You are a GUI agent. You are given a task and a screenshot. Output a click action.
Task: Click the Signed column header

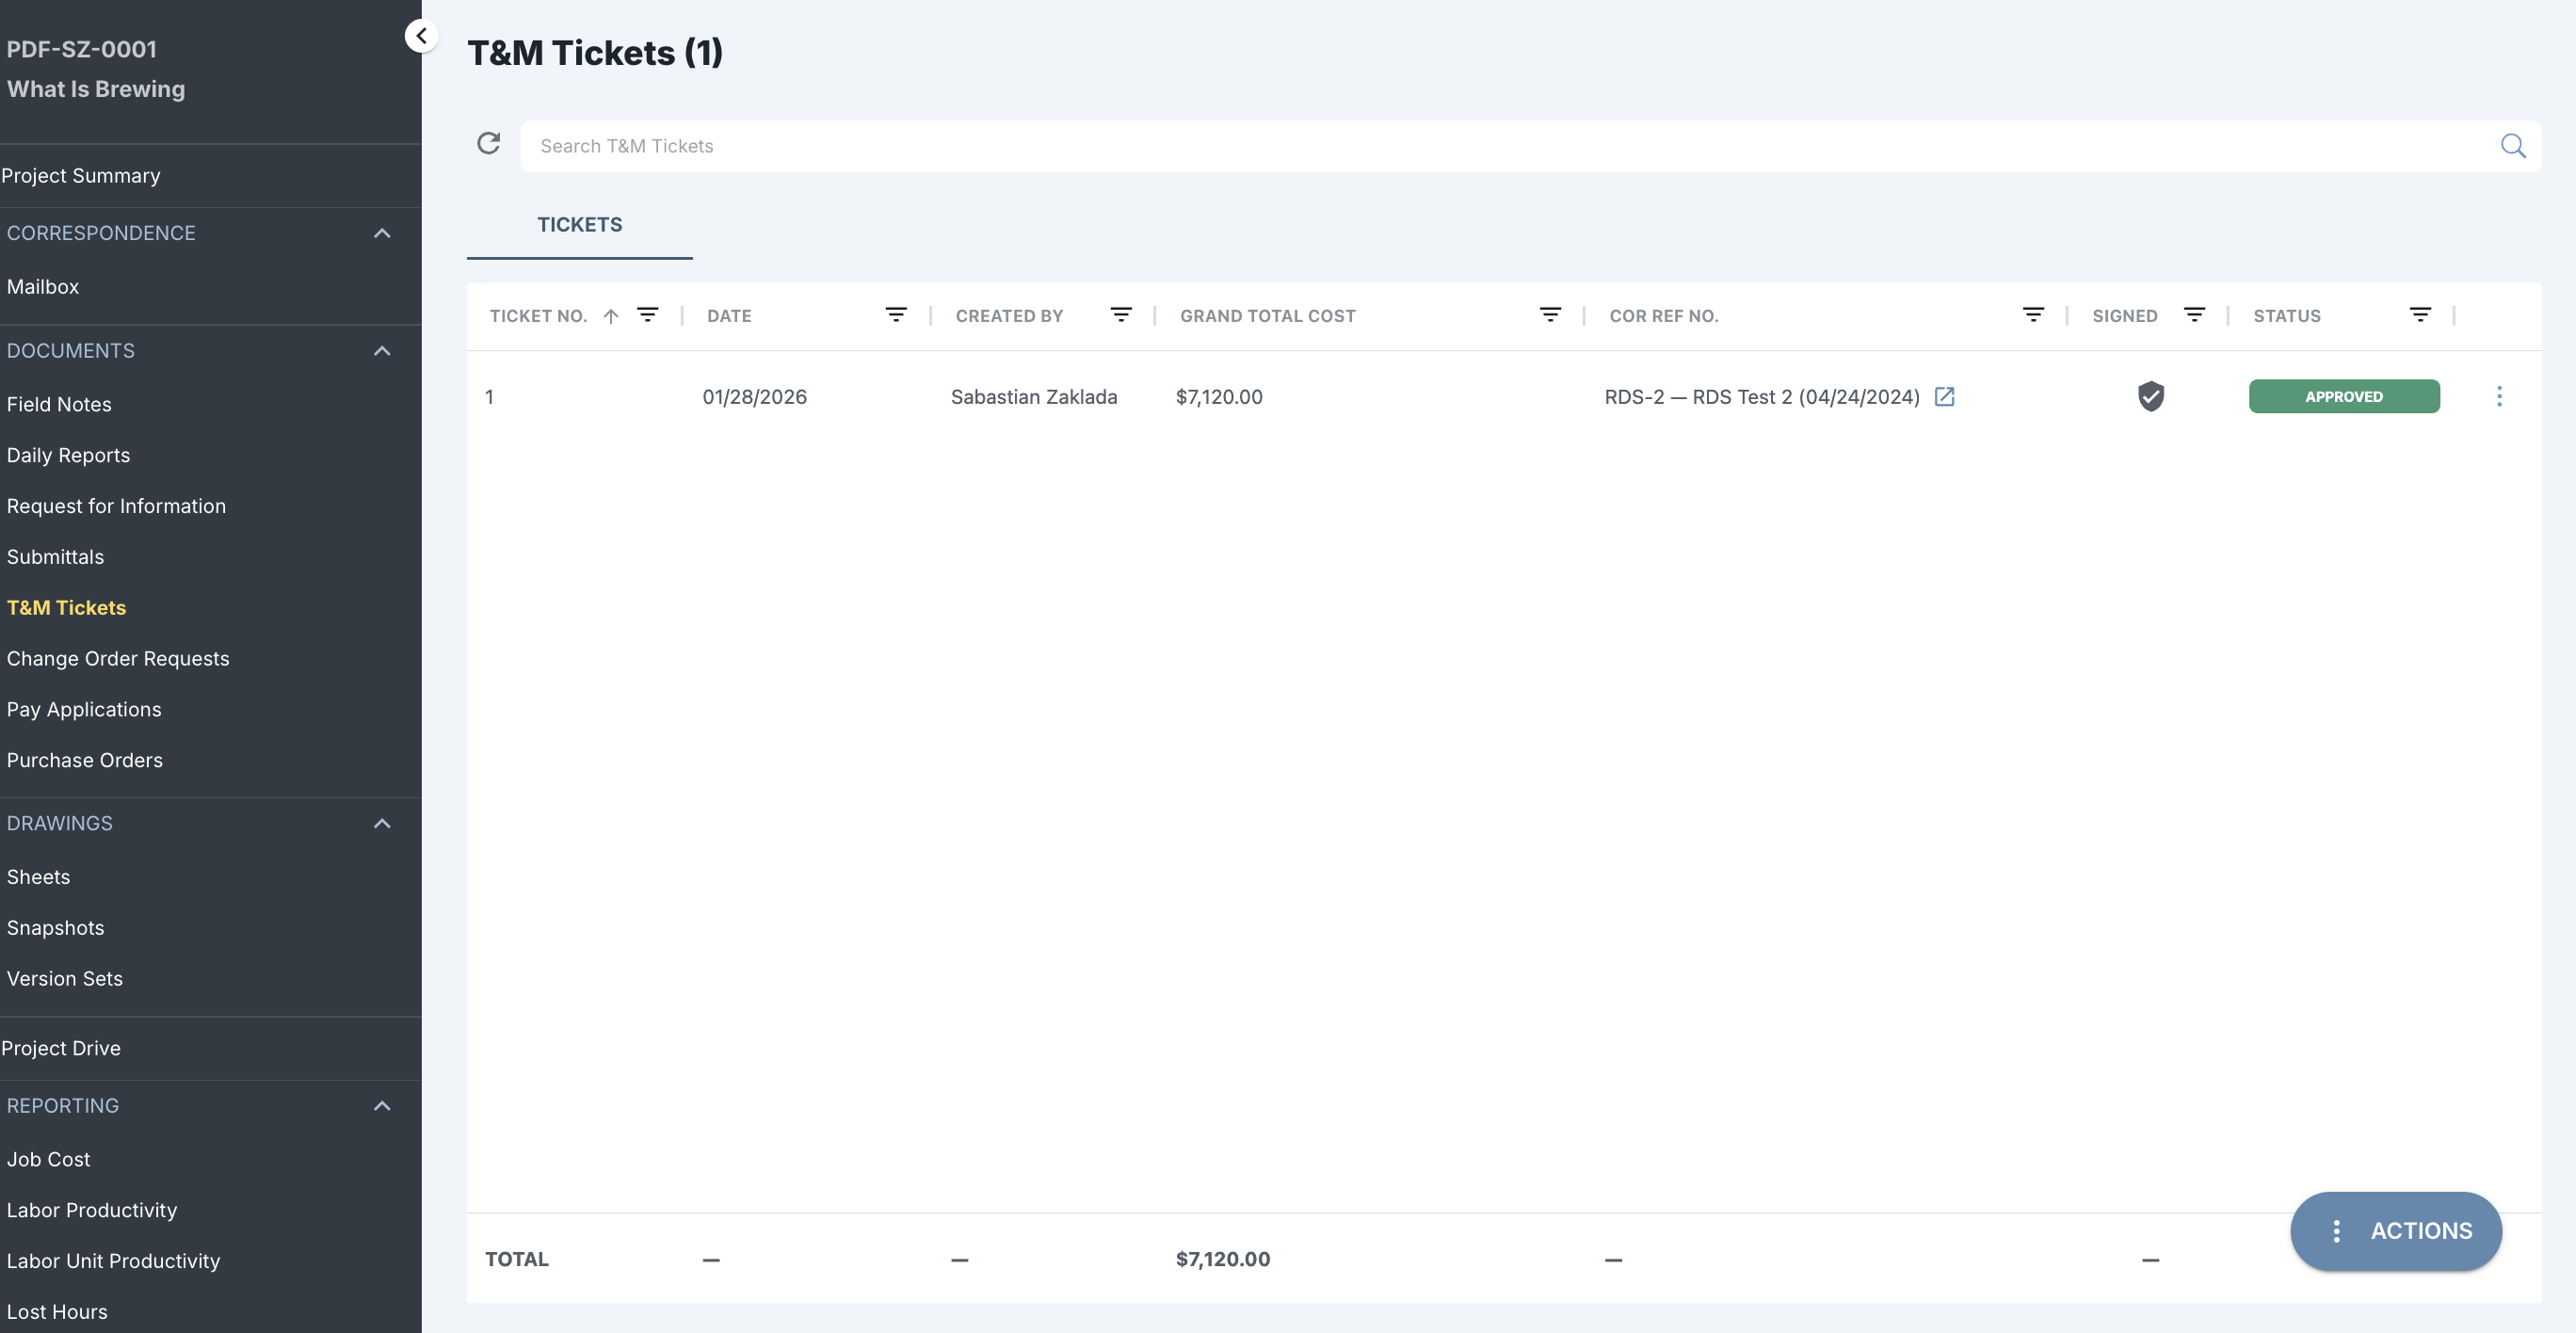(x=2125, y=316)
